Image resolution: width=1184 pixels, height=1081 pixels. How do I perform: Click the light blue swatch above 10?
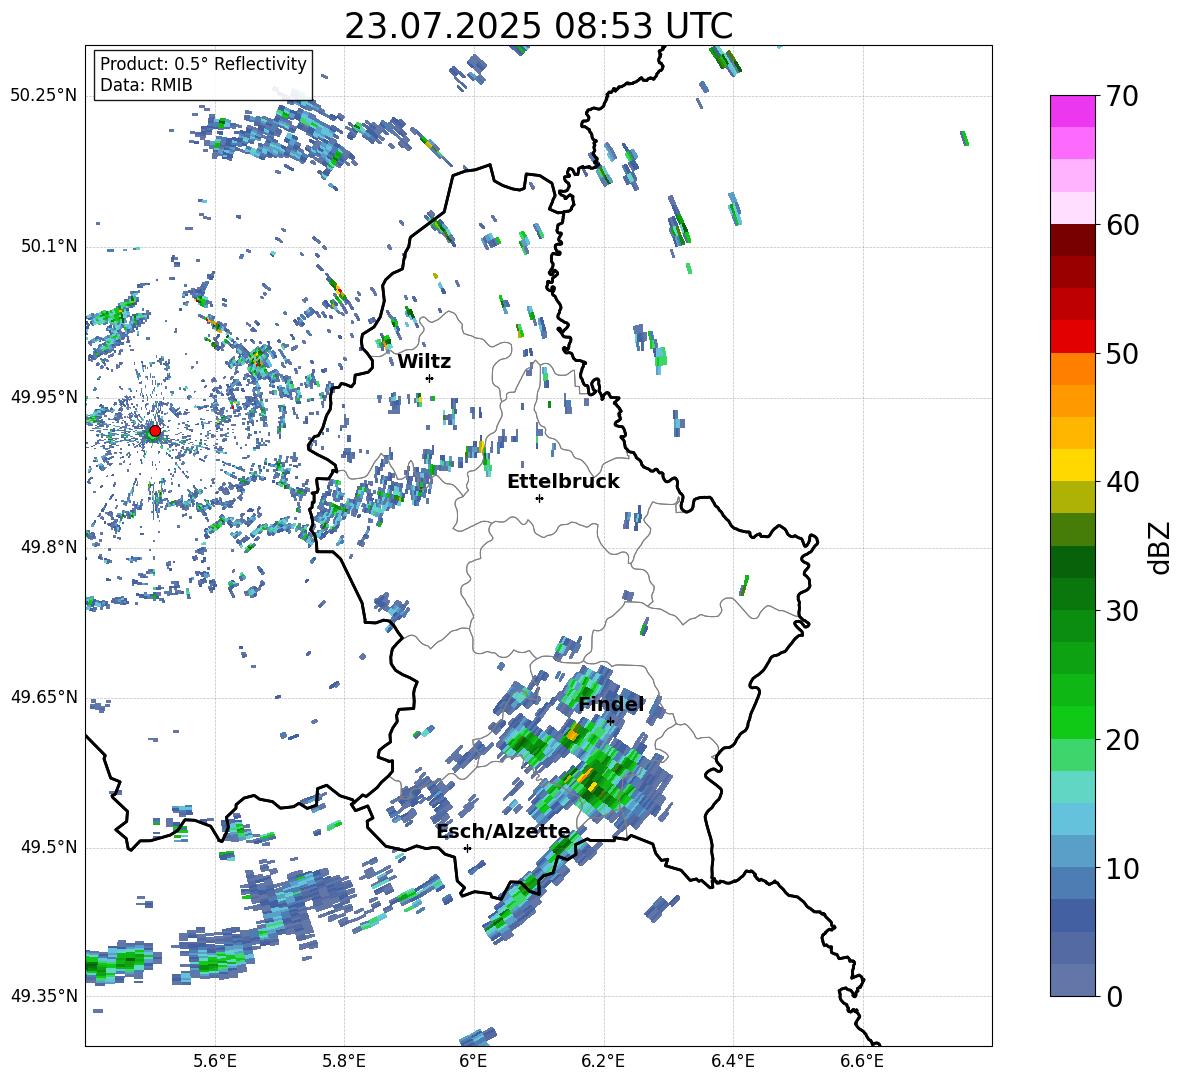[x=1073, y=819]
